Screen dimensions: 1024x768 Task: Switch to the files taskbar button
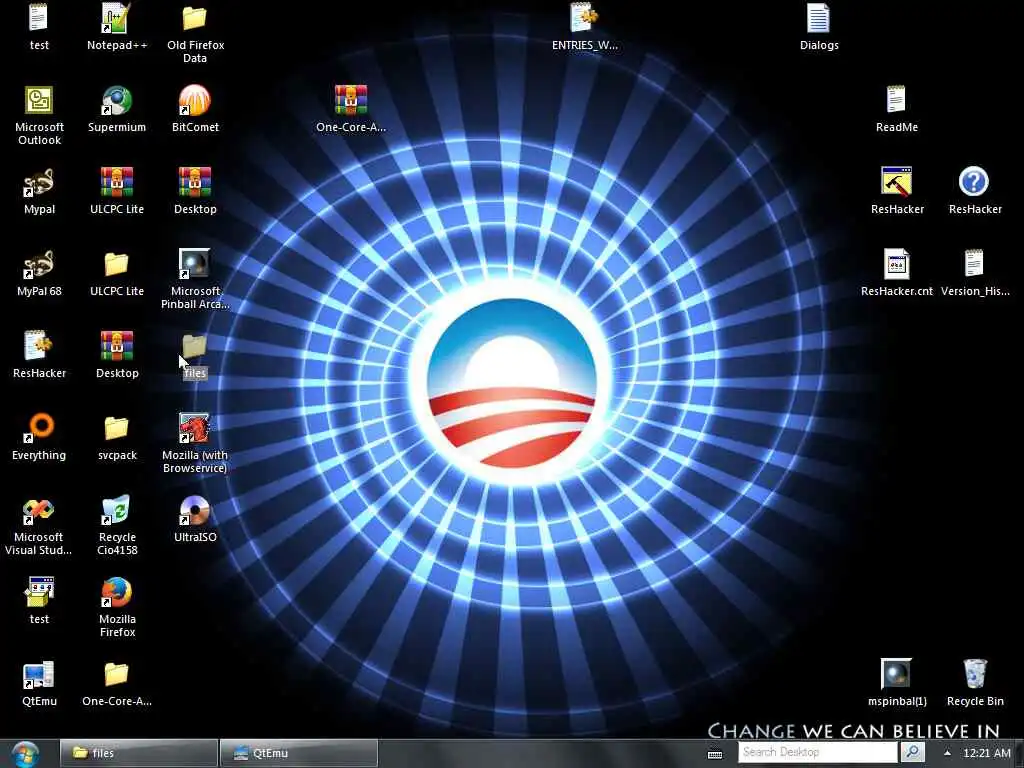pos(138,753)
